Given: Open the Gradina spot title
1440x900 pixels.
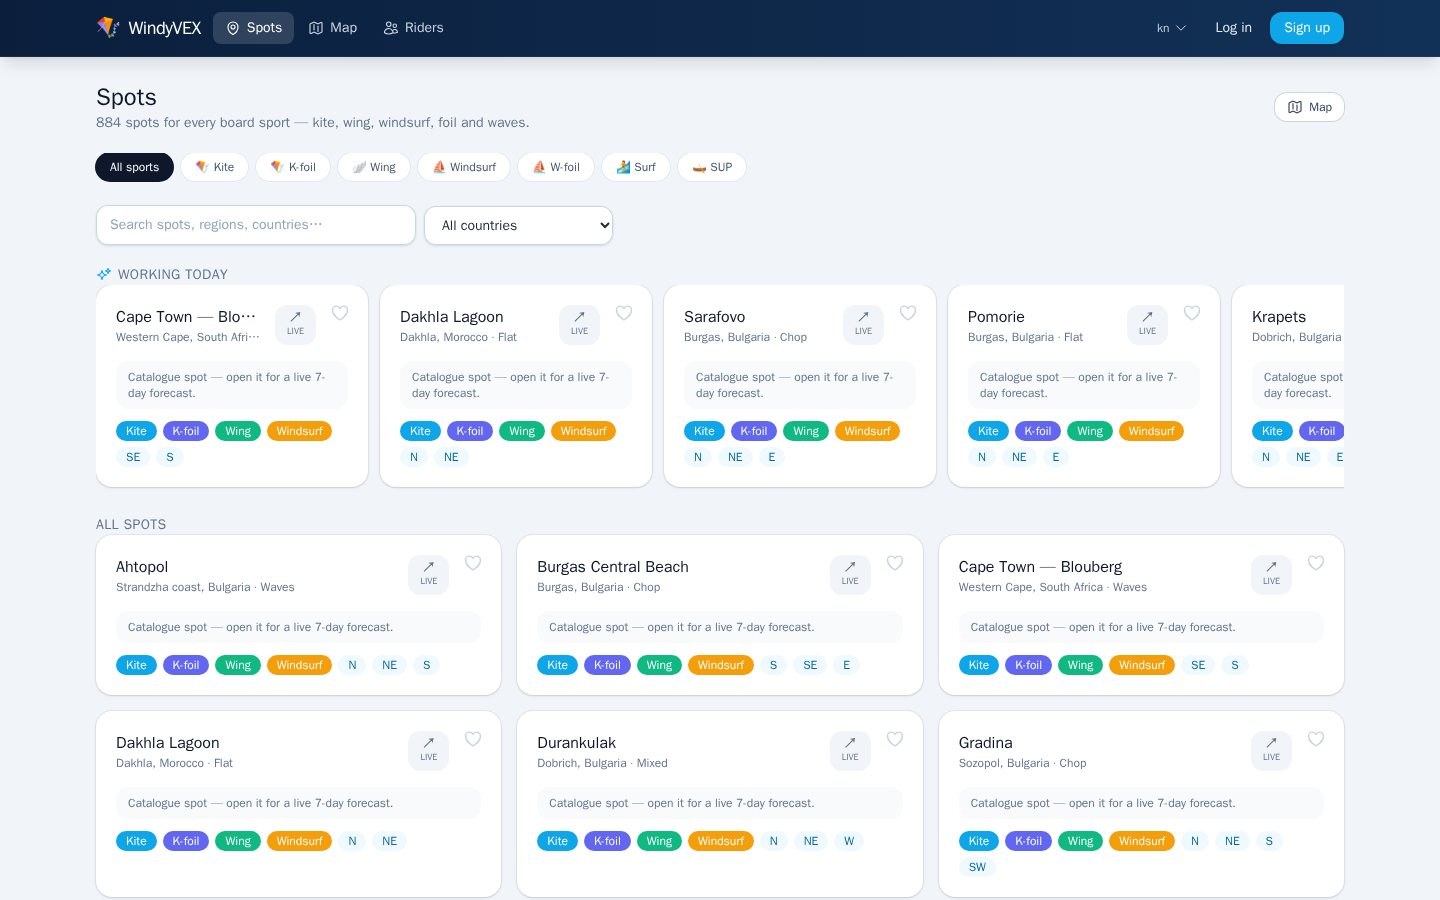Looking at the screenshot, I should click(986, 743).
